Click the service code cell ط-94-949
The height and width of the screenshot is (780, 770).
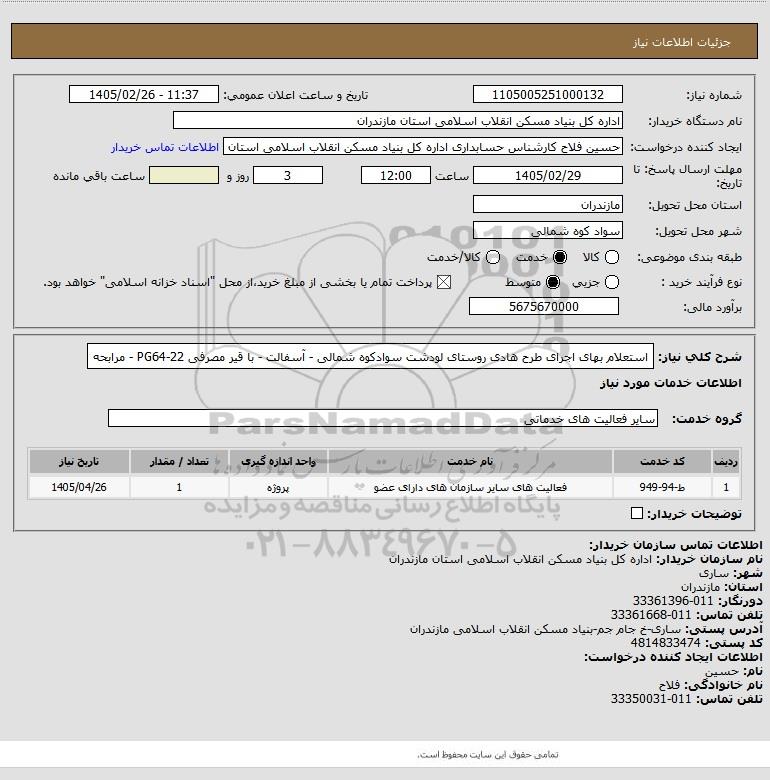point(662,488)
